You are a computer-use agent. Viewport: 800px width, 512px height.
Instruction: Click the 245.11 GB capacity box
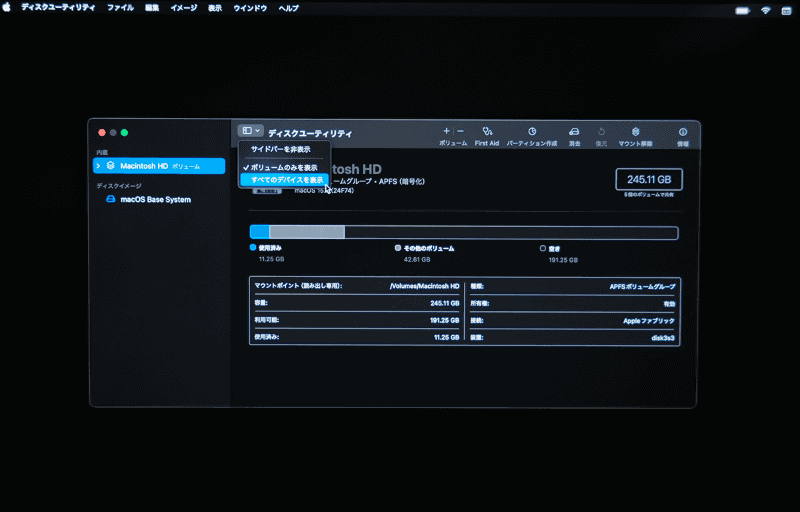(649, 180)
